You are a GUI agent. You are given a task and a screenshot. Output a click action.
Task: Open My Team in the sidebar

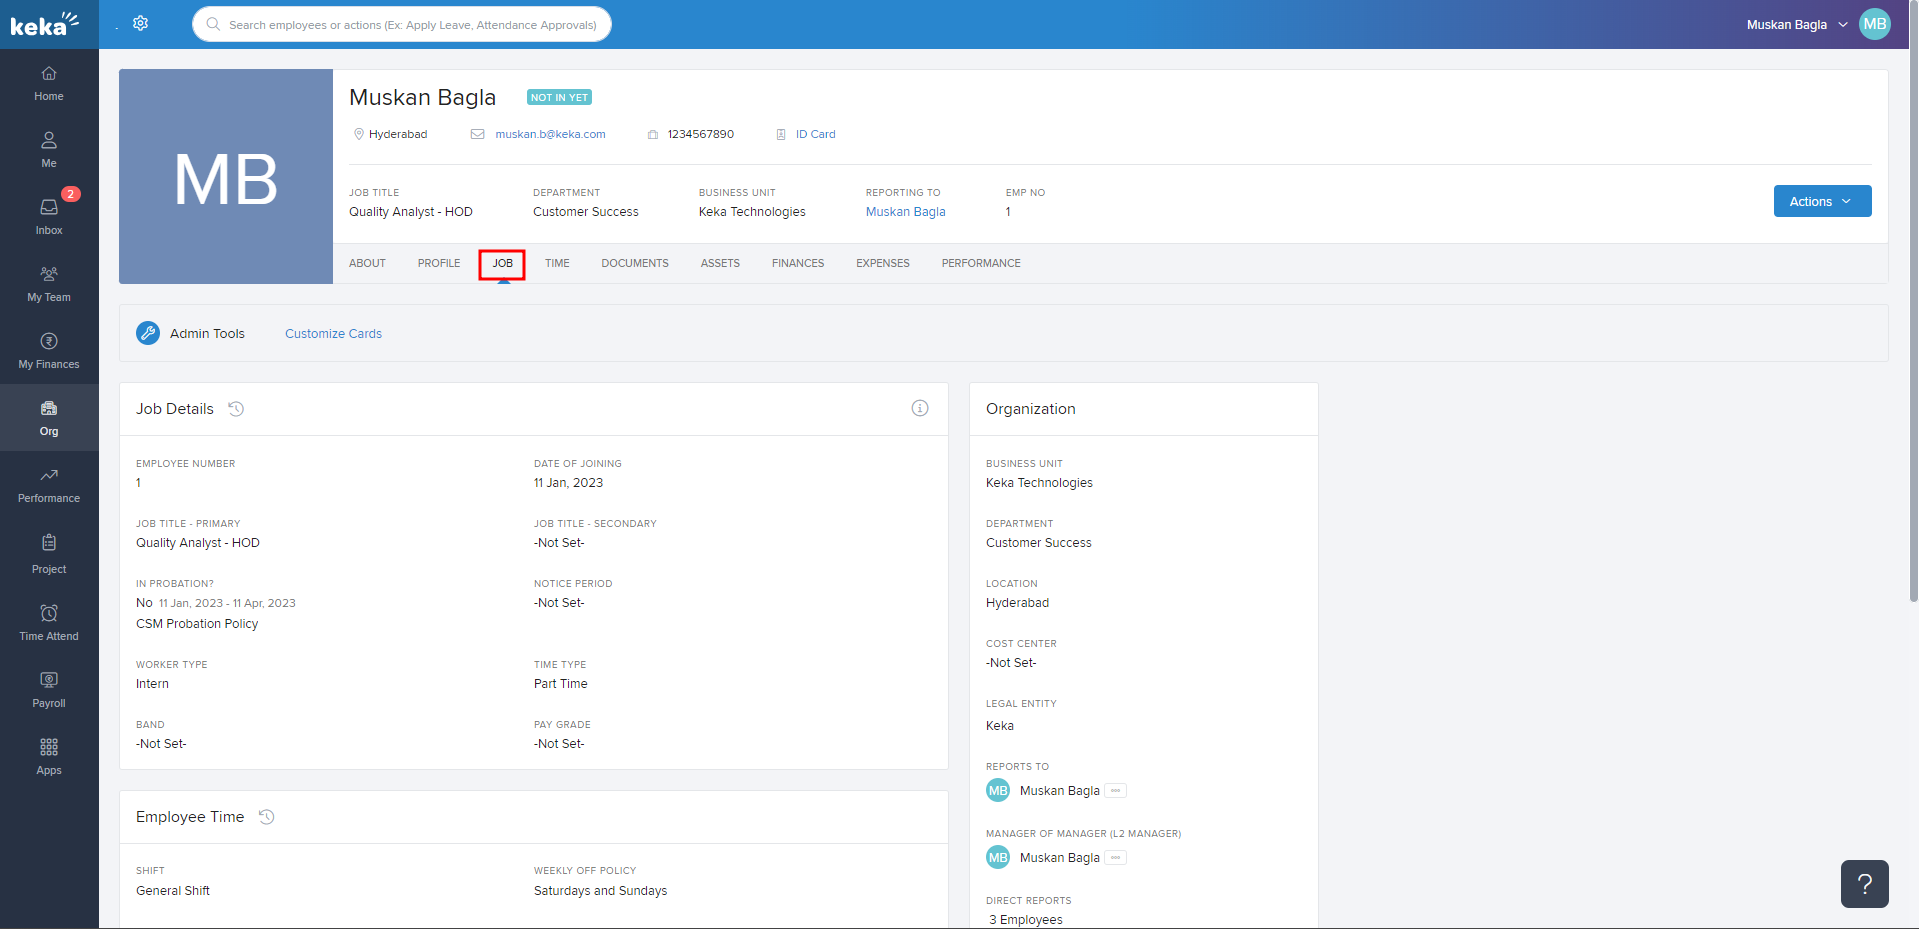49,283
